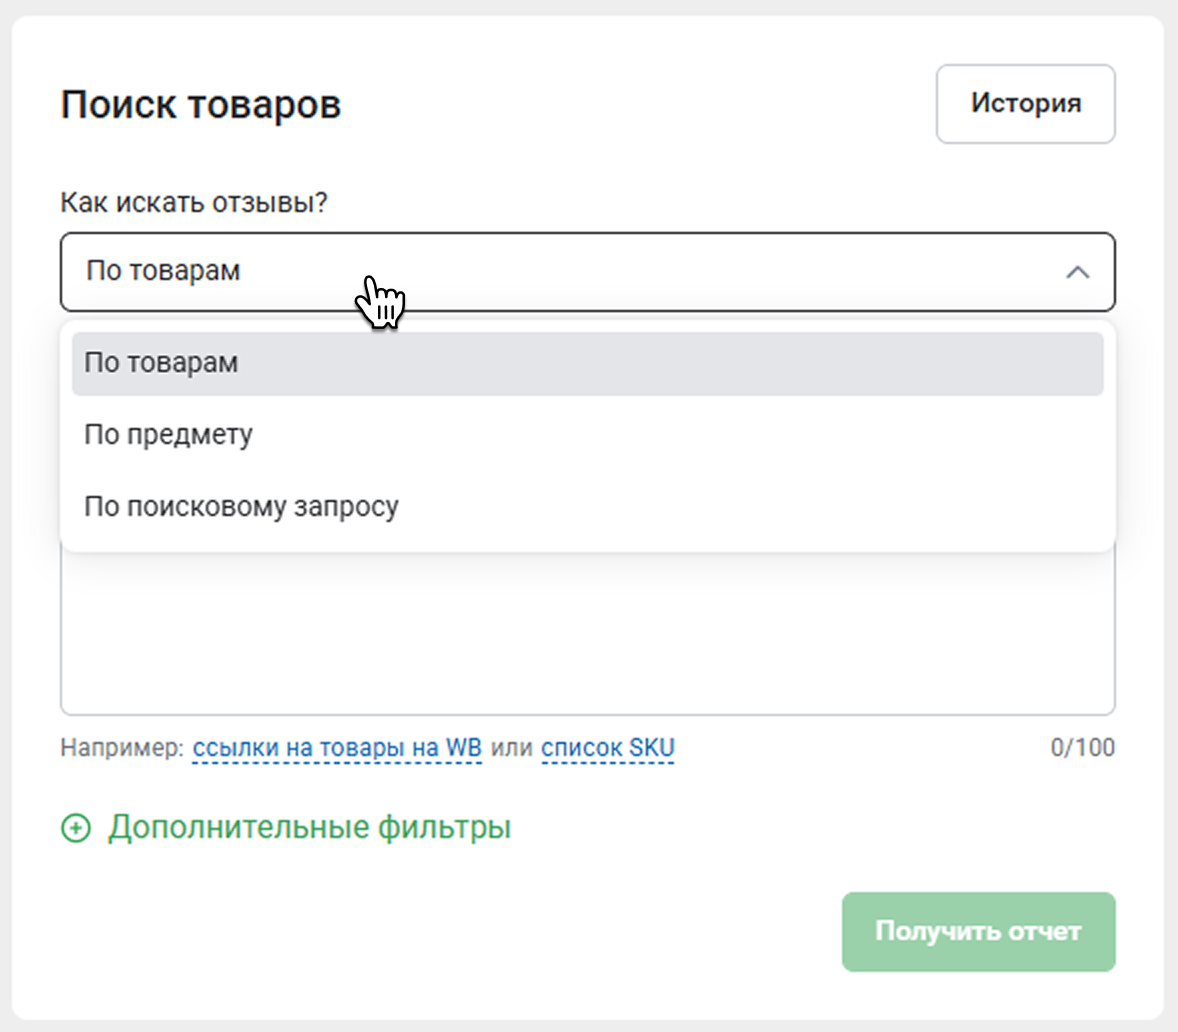Click the WB abbreviation in the example link
Viewport: 1178px width, 1032px height.
tap(463, 748)
